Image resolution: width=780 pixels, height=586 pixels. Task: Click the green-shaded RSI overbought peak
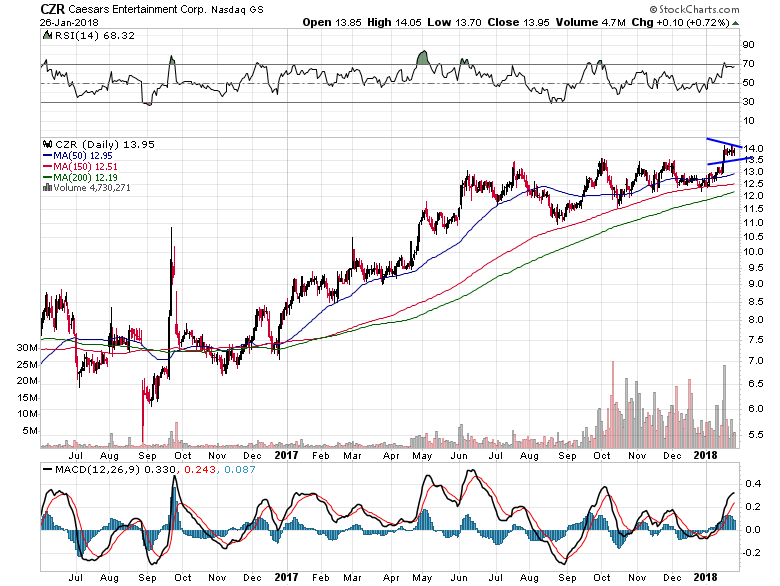(x=424, y=59)
